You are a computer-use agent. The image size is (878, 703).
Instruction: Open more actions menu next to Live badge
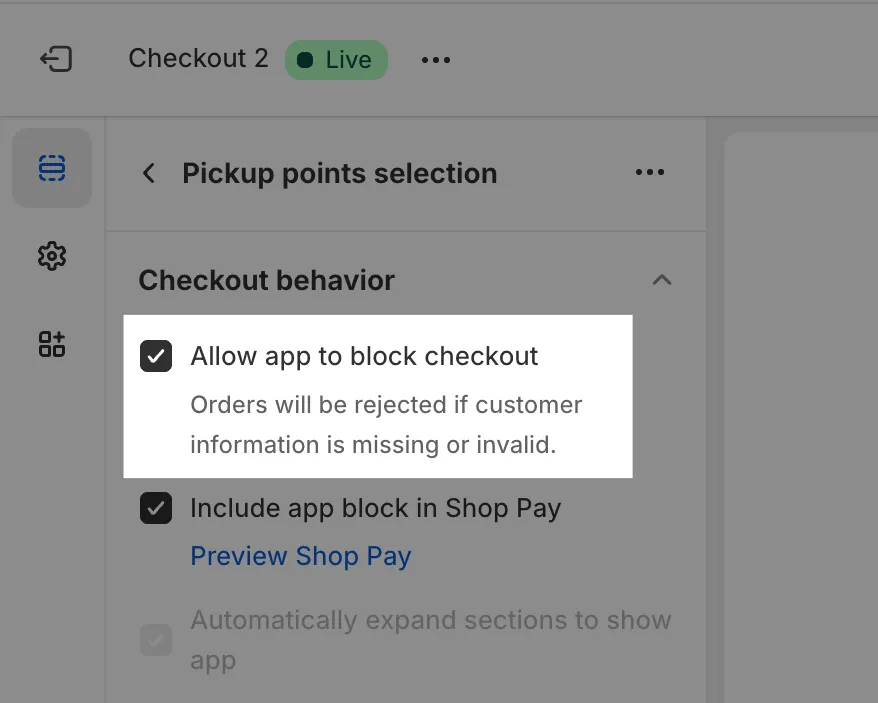(x=436, y=60)
